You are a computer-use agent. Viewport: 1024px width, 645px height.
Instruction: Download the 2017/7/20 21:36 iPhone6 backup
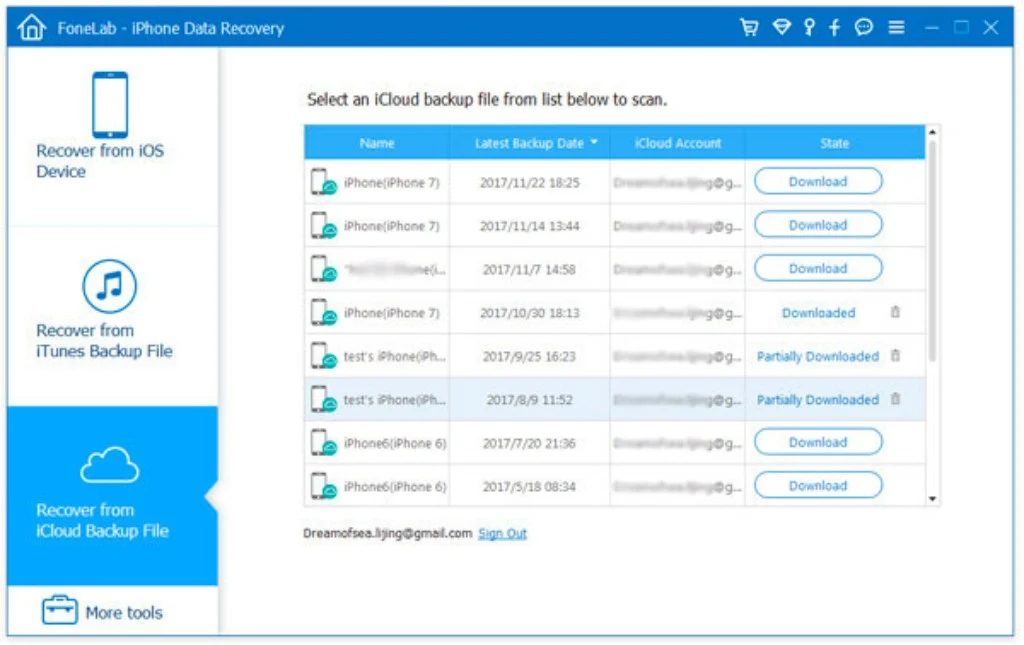pos(818,442)
